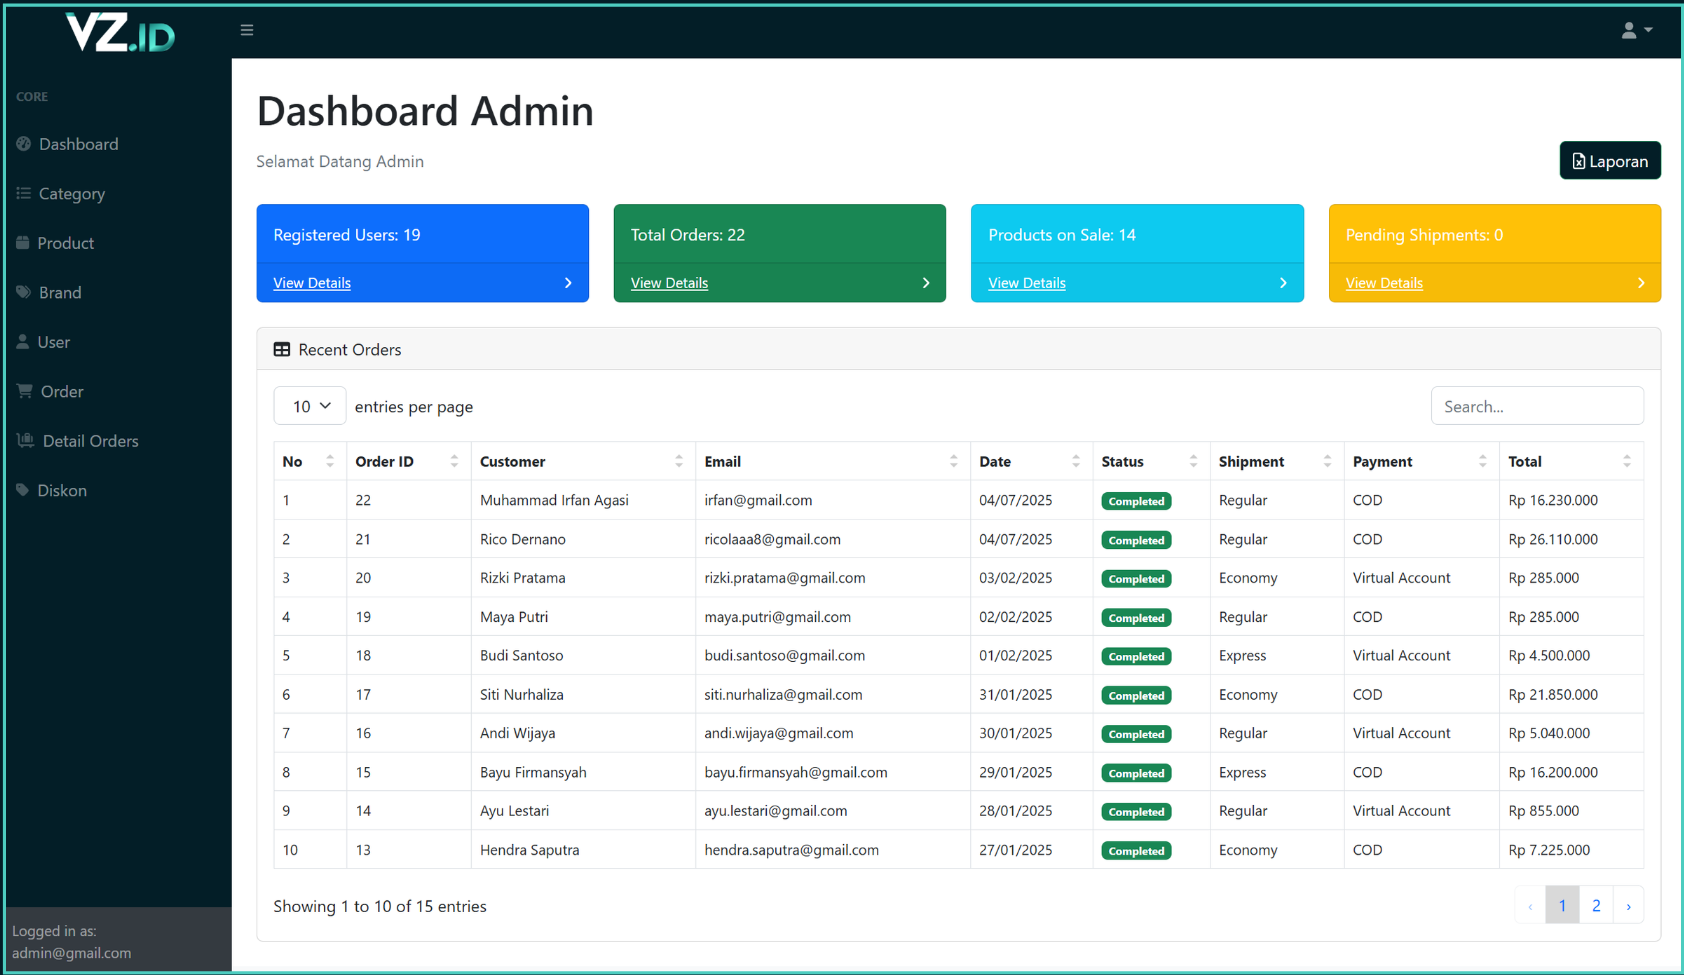Go to pagination page 2
Image resolution: width=1684 pixels, height=975 pixels.
[x=1596, y=905]
